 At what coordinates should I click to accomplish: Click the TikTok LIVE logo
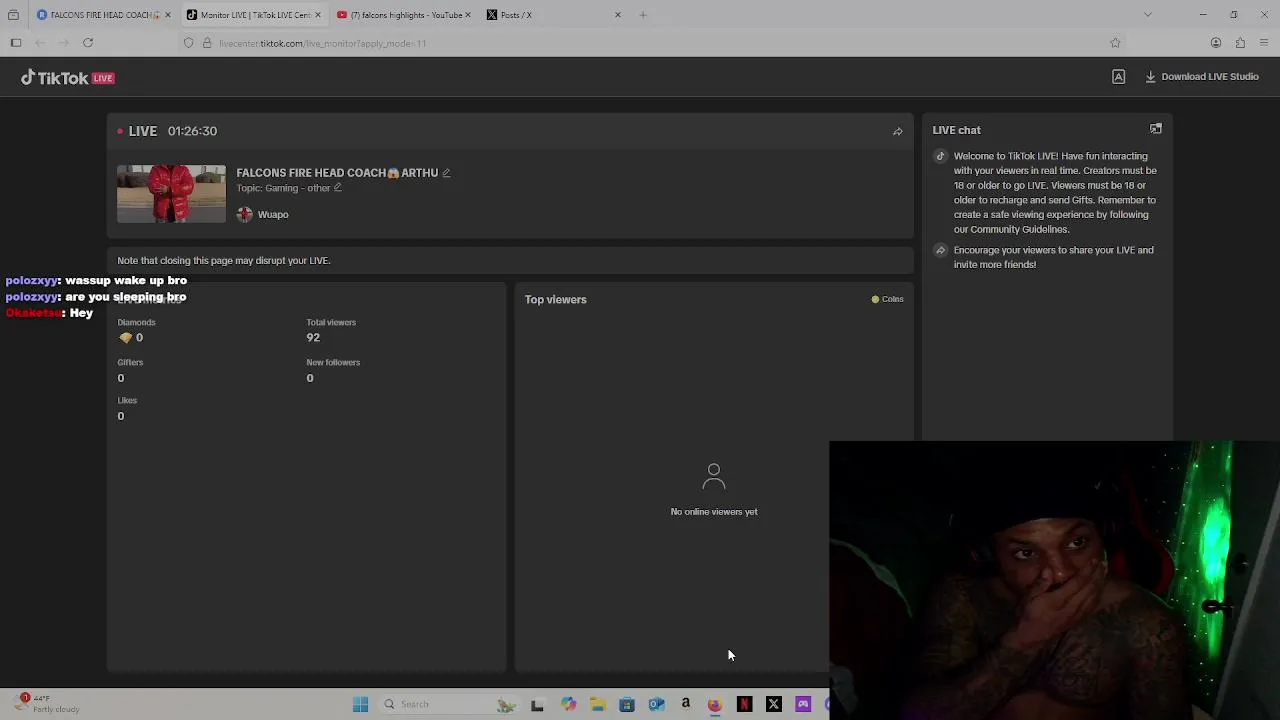(x=68, y=78)
